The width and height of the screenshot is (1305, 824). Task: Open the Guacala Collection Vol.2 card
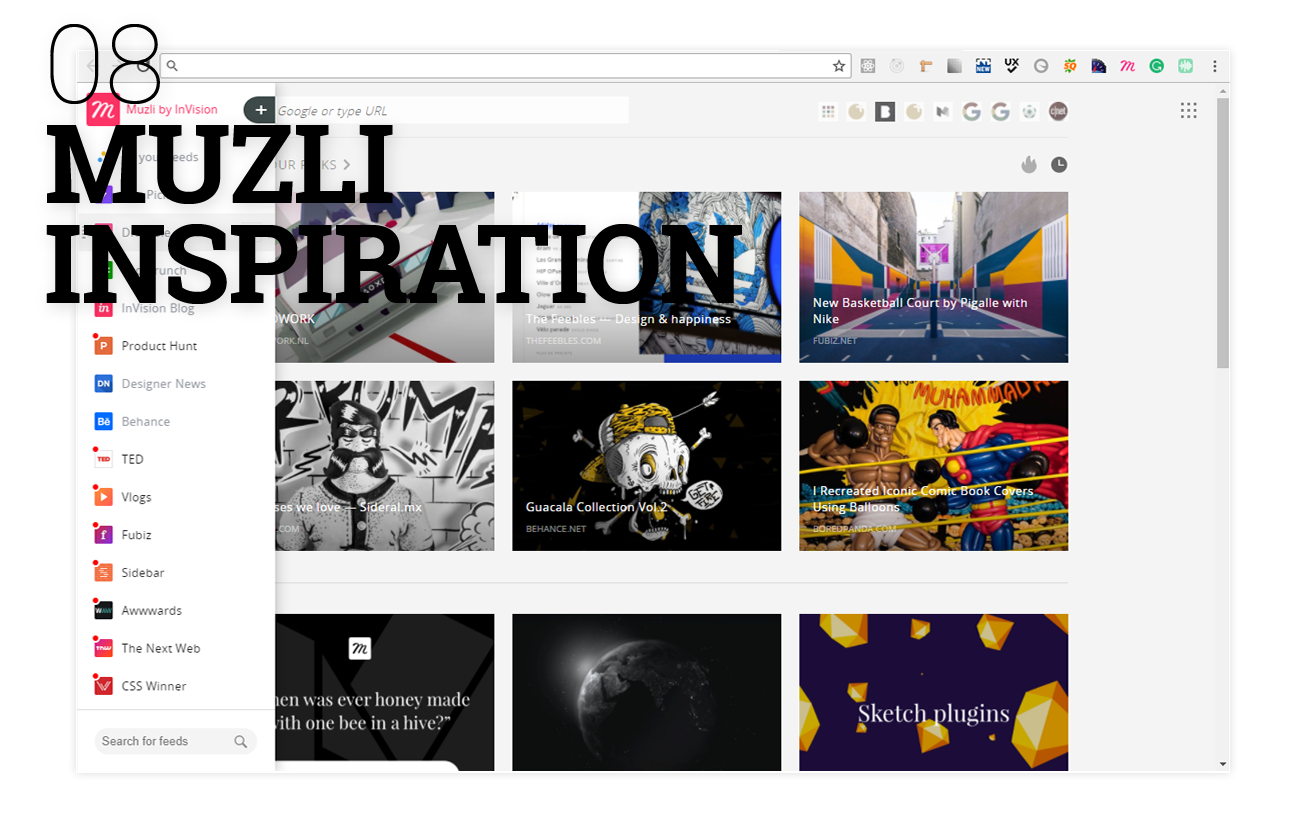click(x=646, y=466)
